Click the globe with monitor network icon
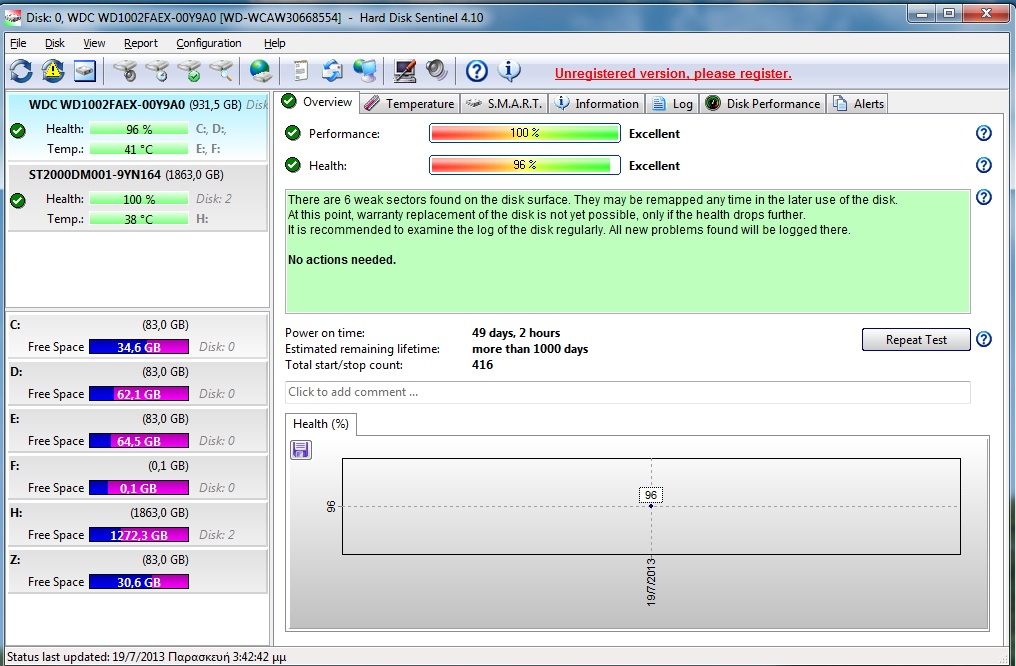 365,71
